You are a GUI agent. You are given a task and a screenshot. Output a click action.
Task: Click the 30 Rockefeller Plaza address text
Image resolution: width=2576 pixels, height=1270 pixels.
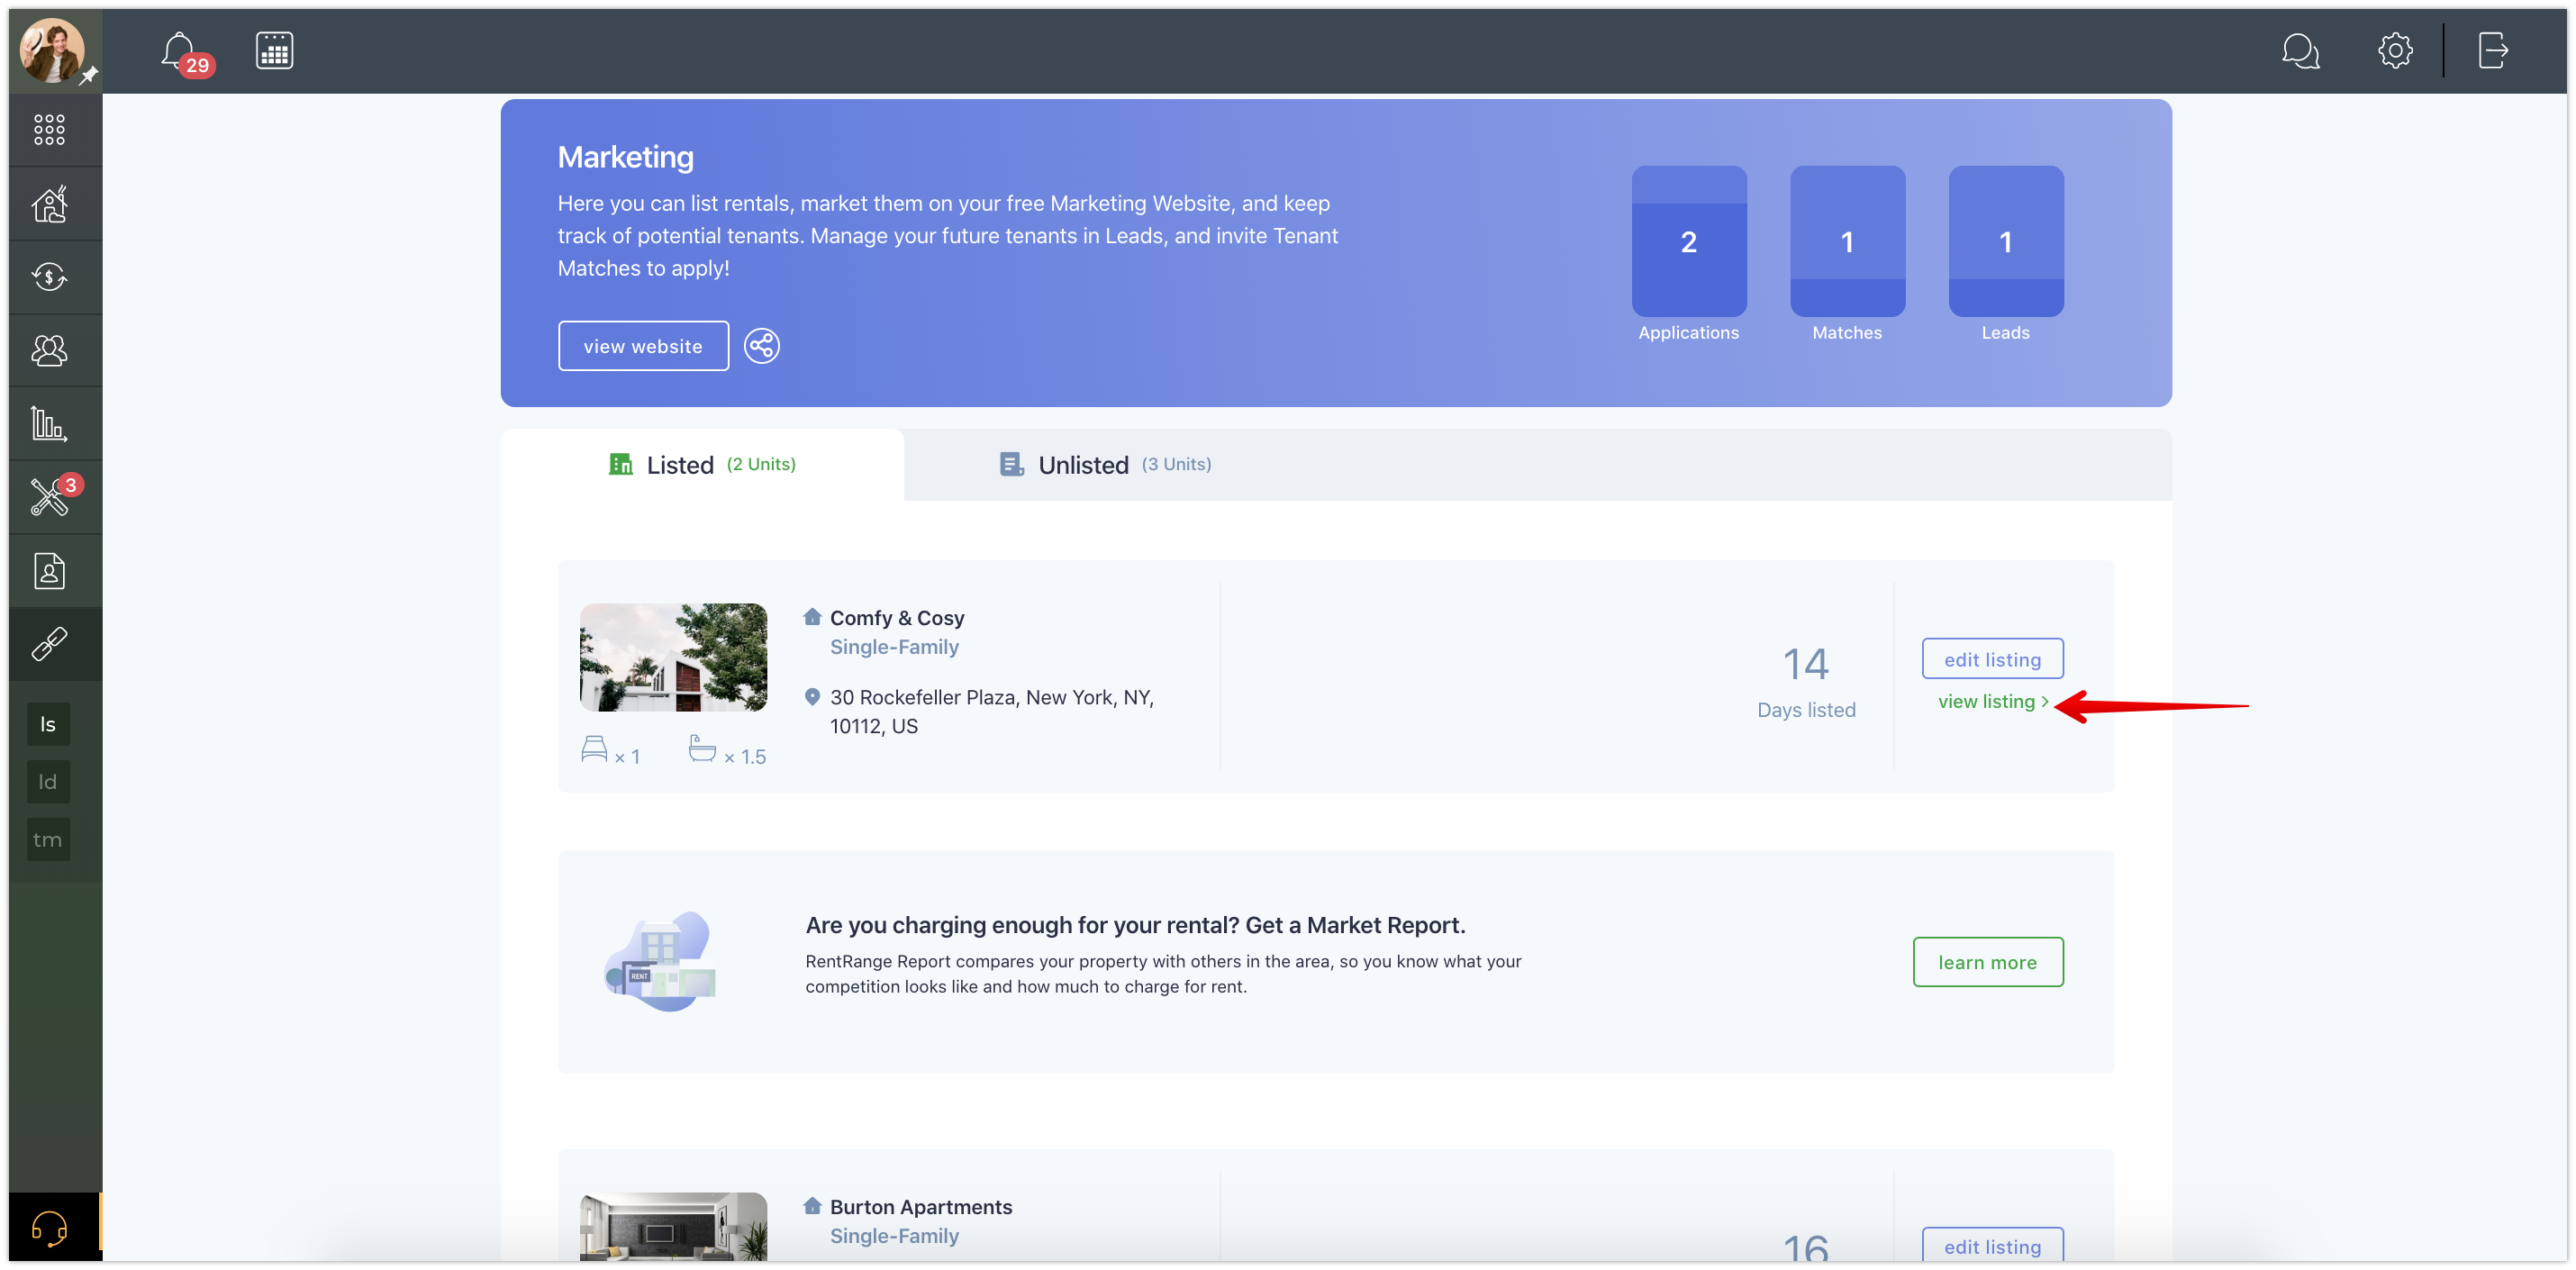tap(991, 711)
